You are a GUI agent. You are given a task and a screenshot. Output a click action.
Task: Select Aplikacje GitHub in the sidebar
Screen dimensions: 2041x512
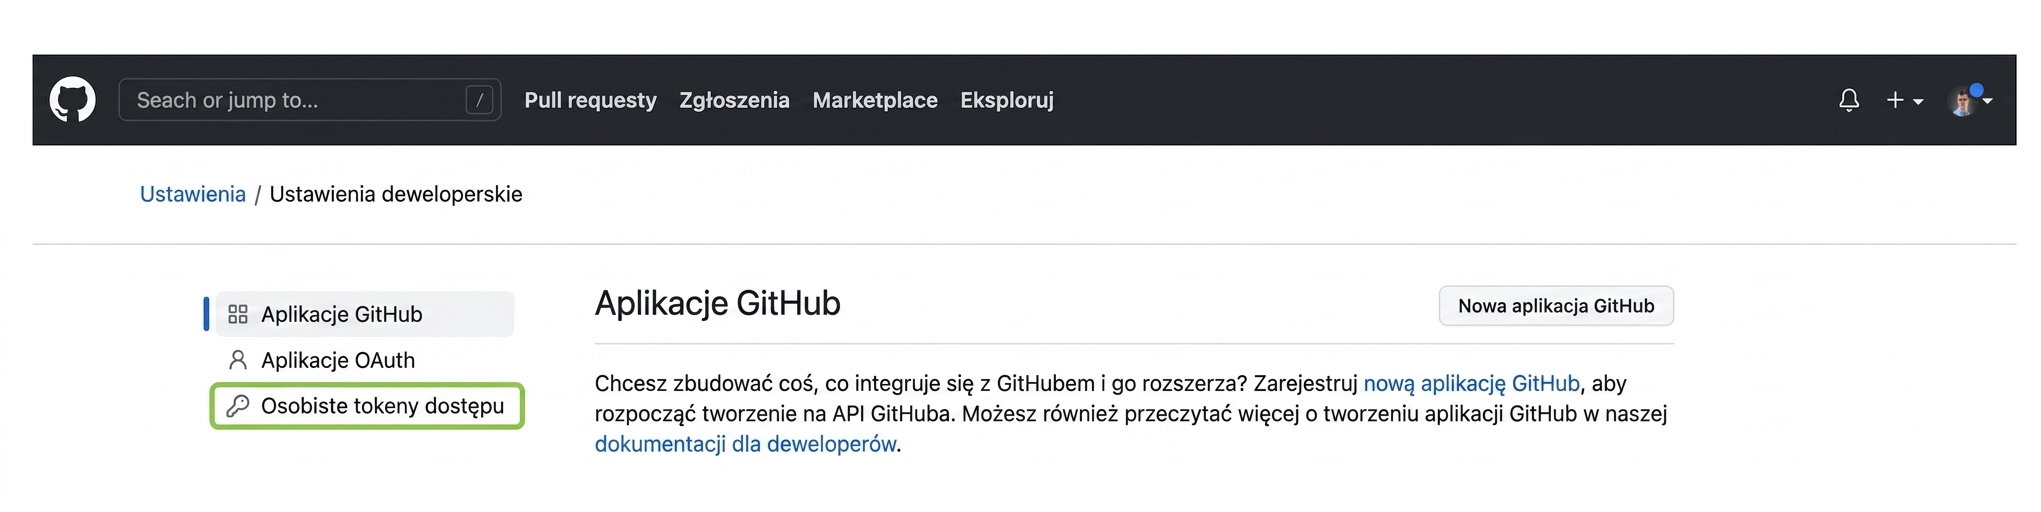tap(365, 314)
